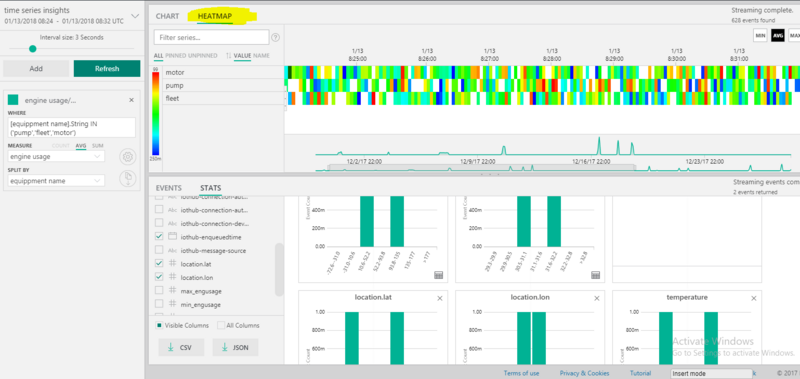Viewport: 800px width, 379px height.
Task: Click the interval size slider handle
Action: pos(33,49)
